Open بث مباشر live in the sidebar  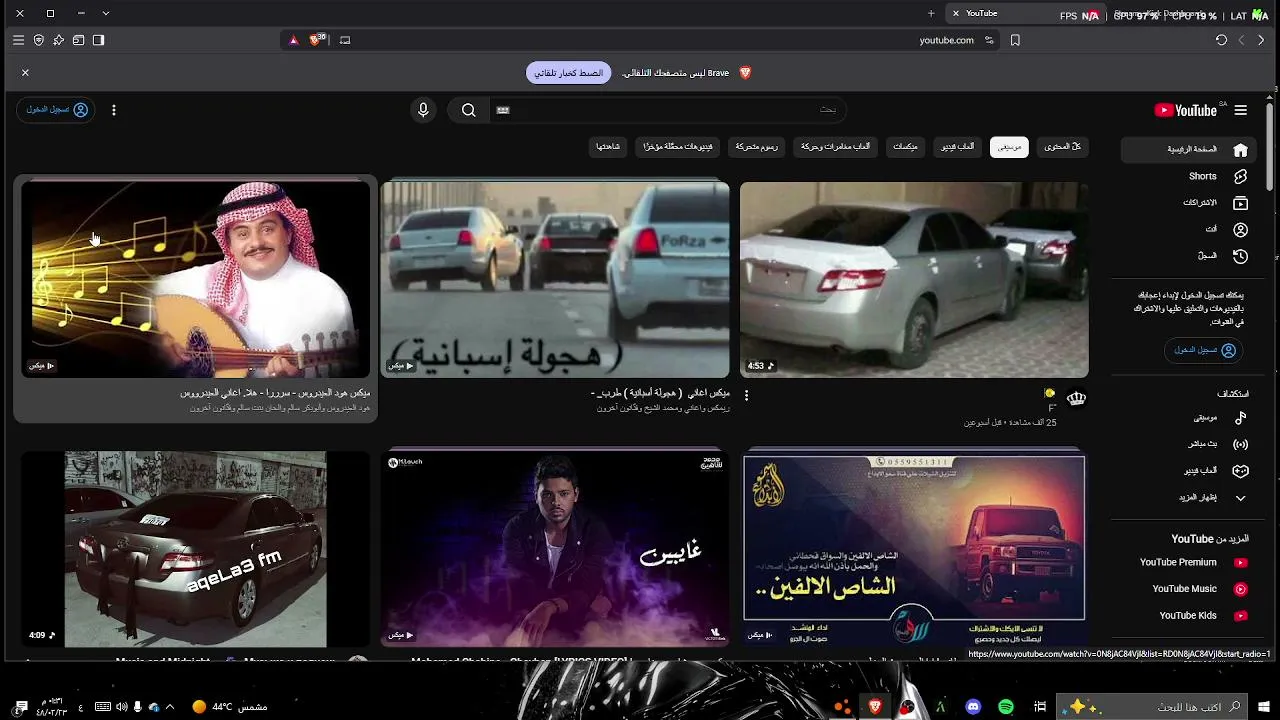(1188, 444)
